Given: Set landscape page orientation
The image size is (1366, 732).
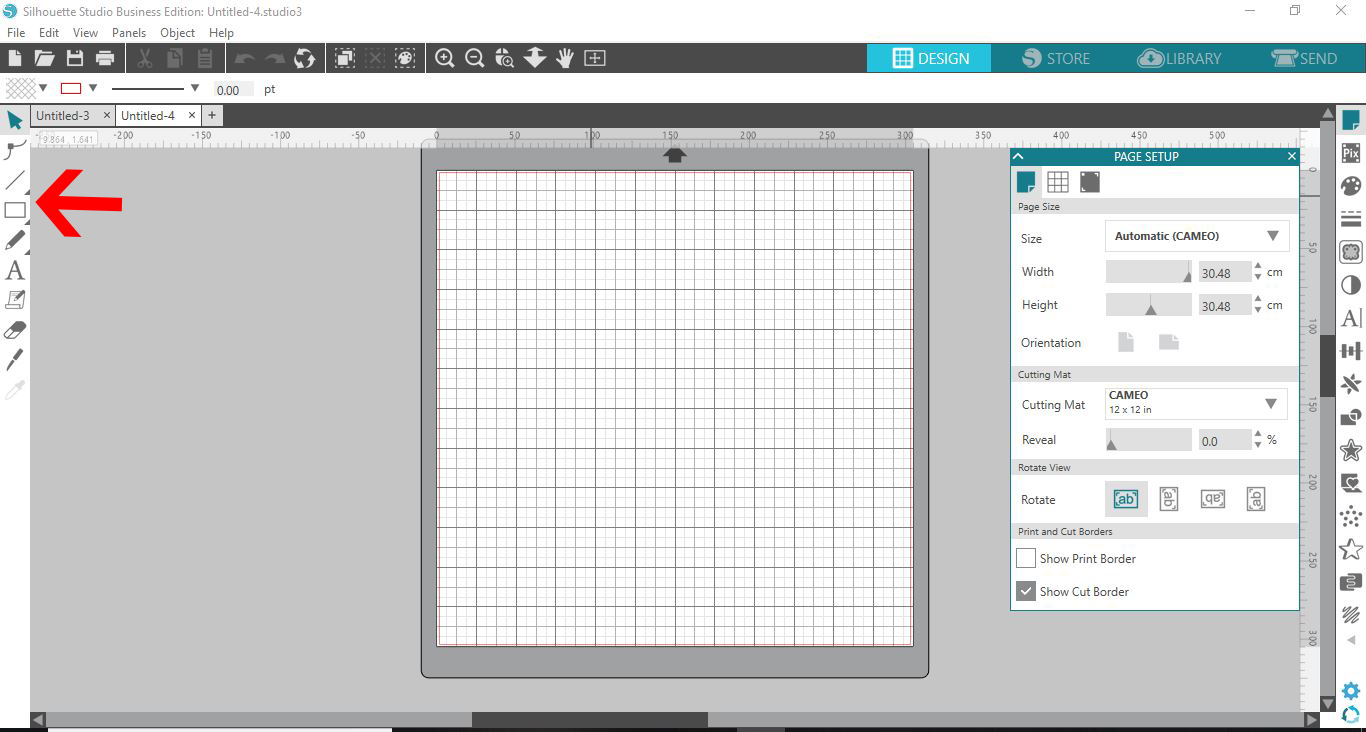Looking at the screenshot, I should click(x=1169, y=342).
